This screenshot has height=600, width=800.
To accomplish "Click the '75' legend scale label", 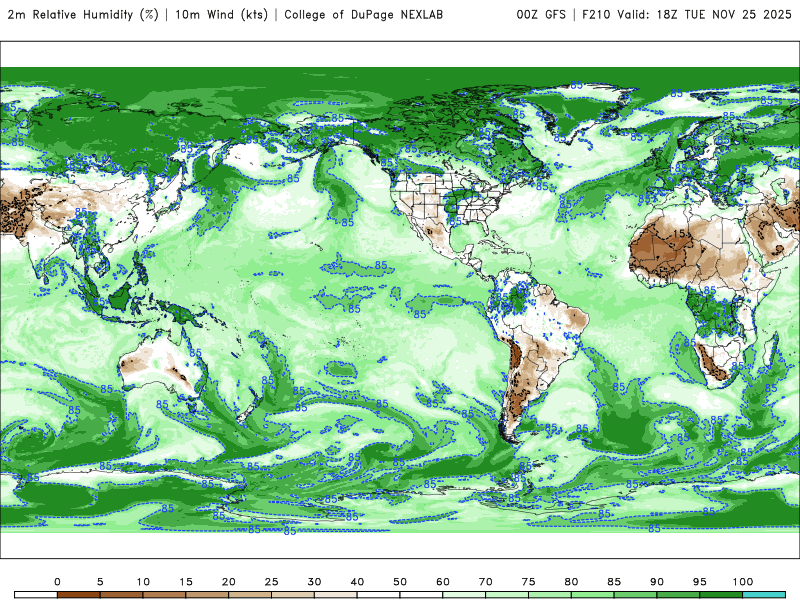I will (x=529, y=582).
